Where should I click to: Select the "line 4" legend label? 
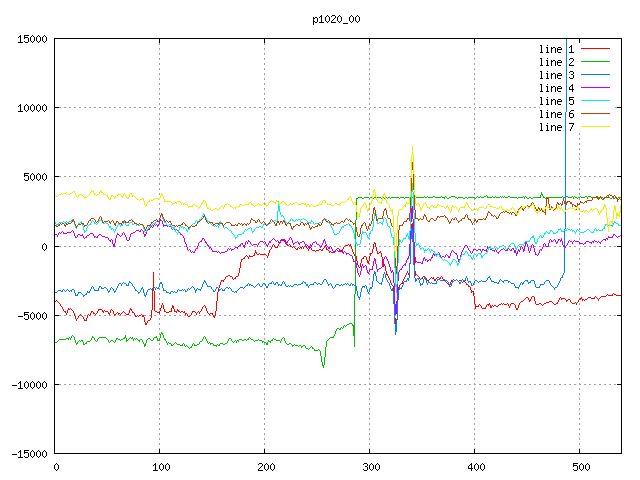pos(556,88)
